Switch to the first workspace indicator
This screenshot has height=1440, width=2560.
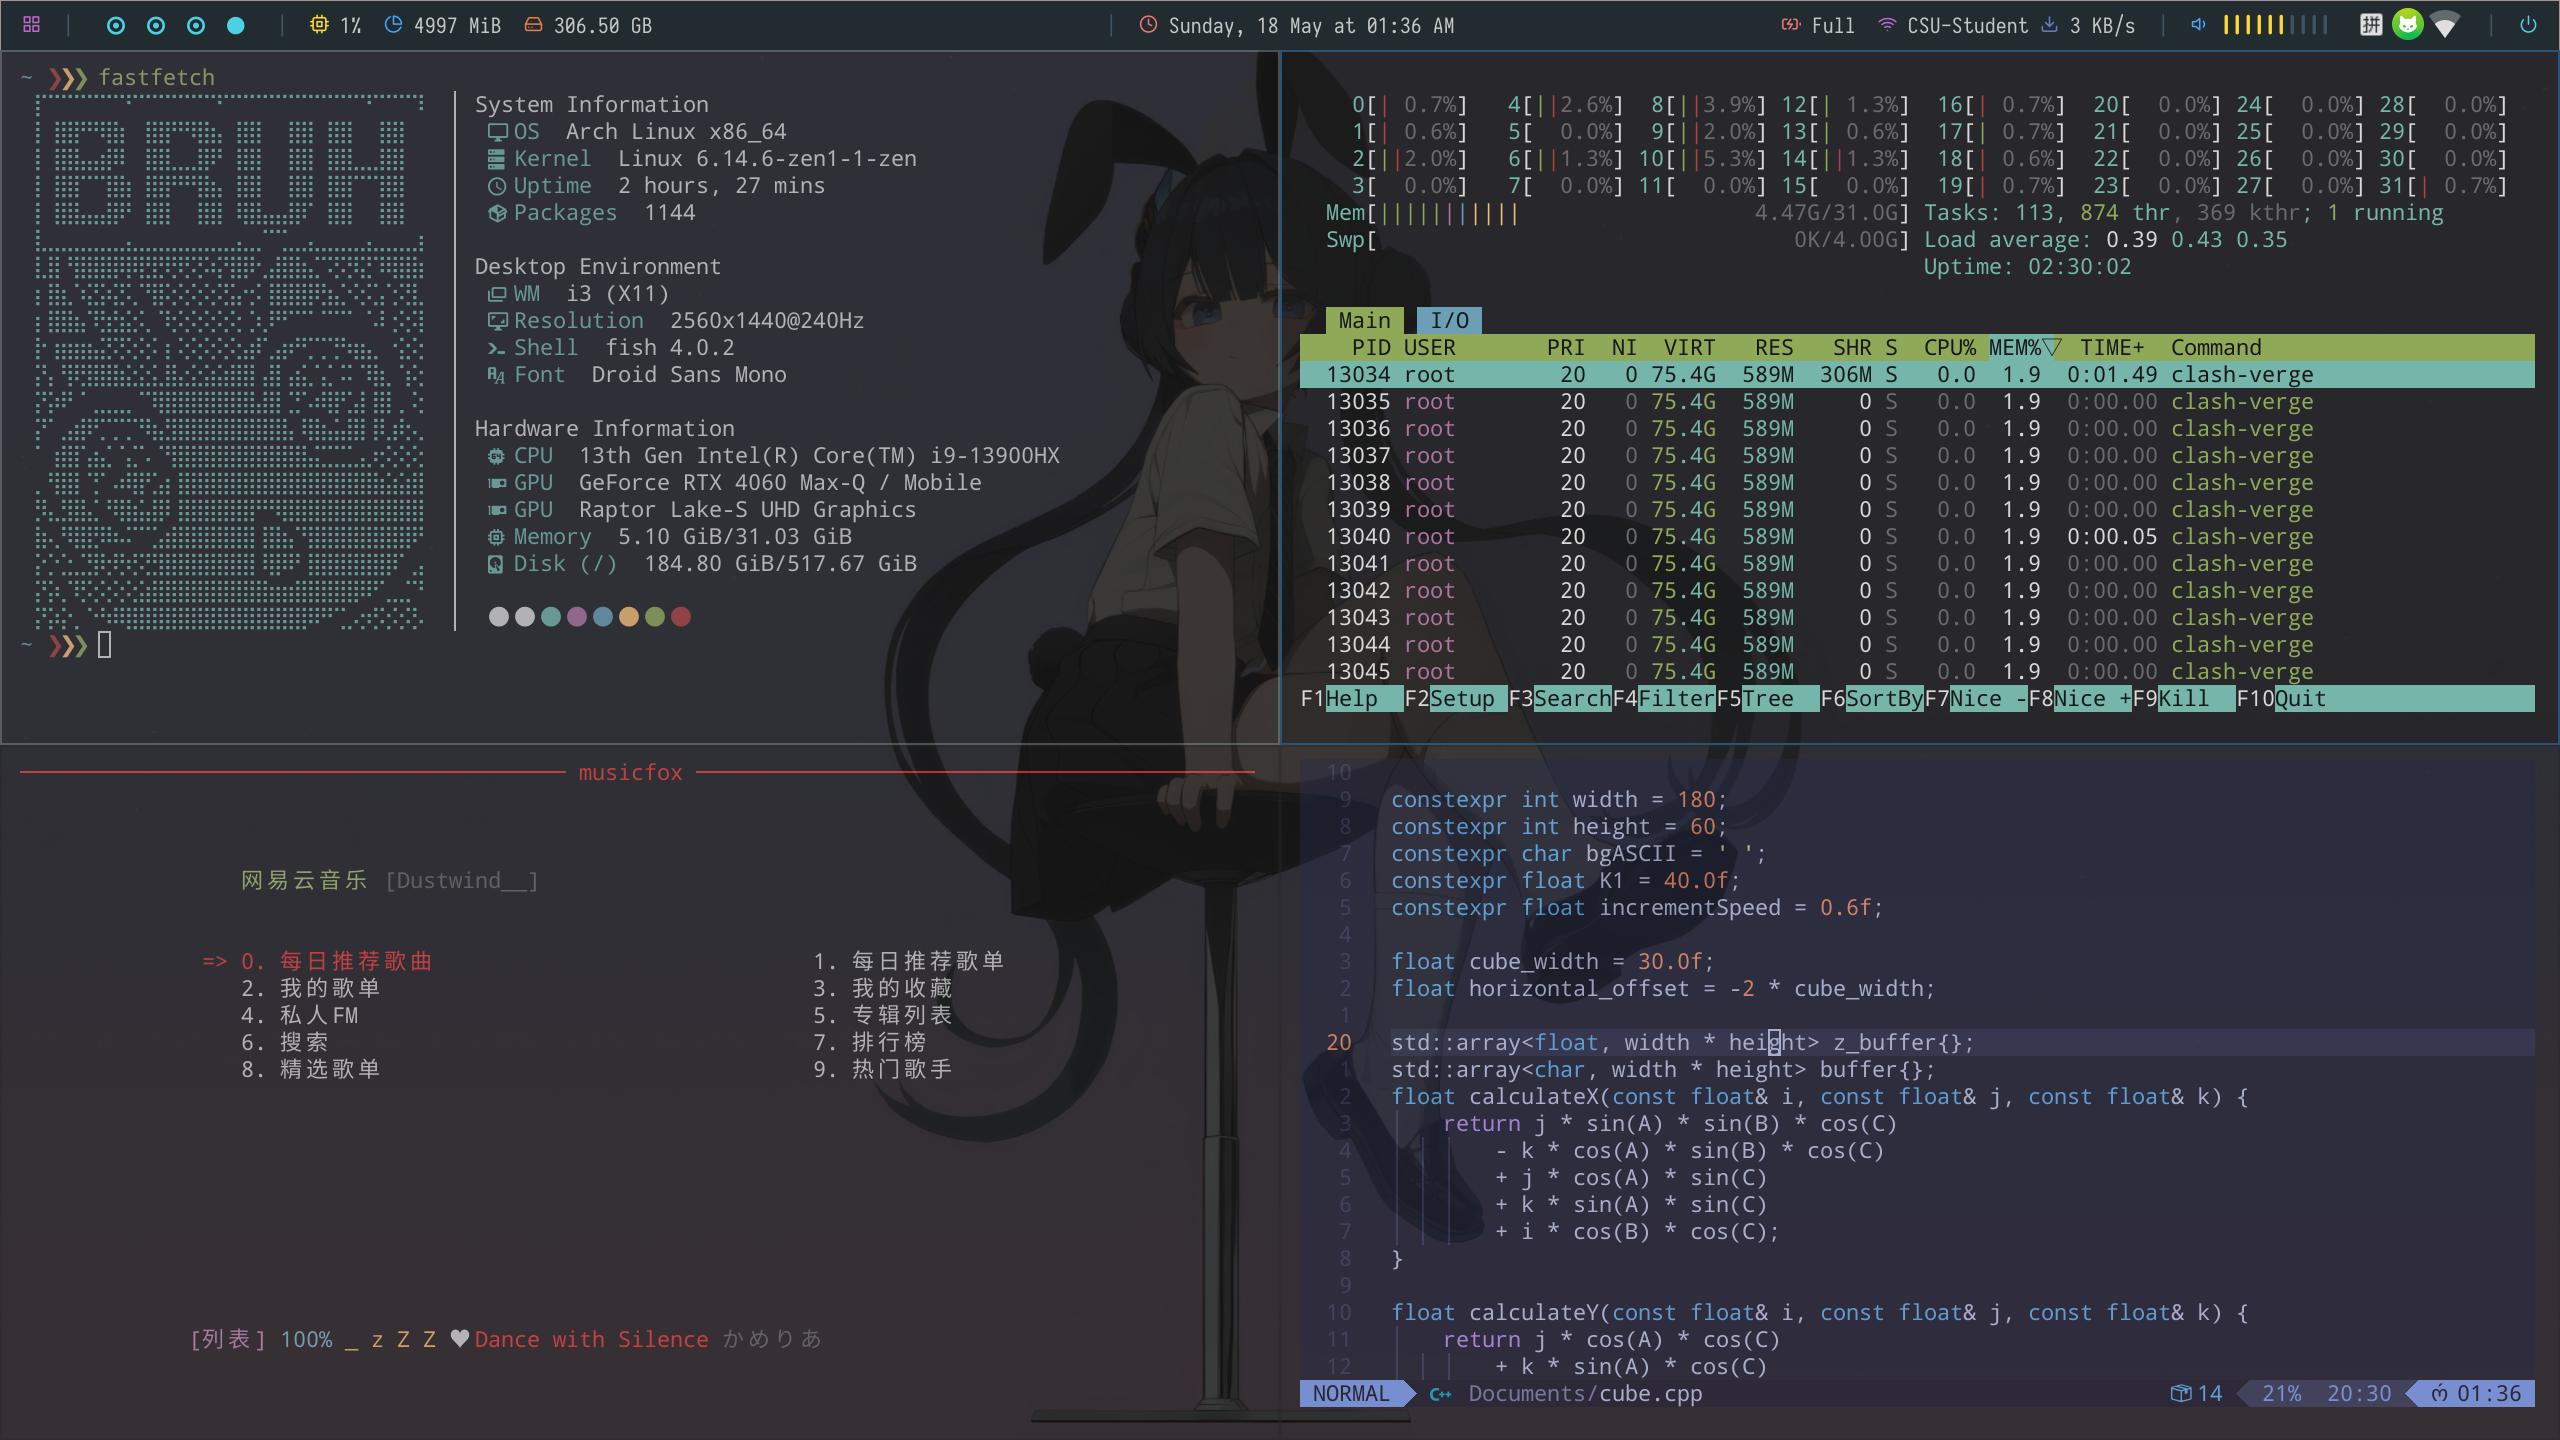point(116,26)
